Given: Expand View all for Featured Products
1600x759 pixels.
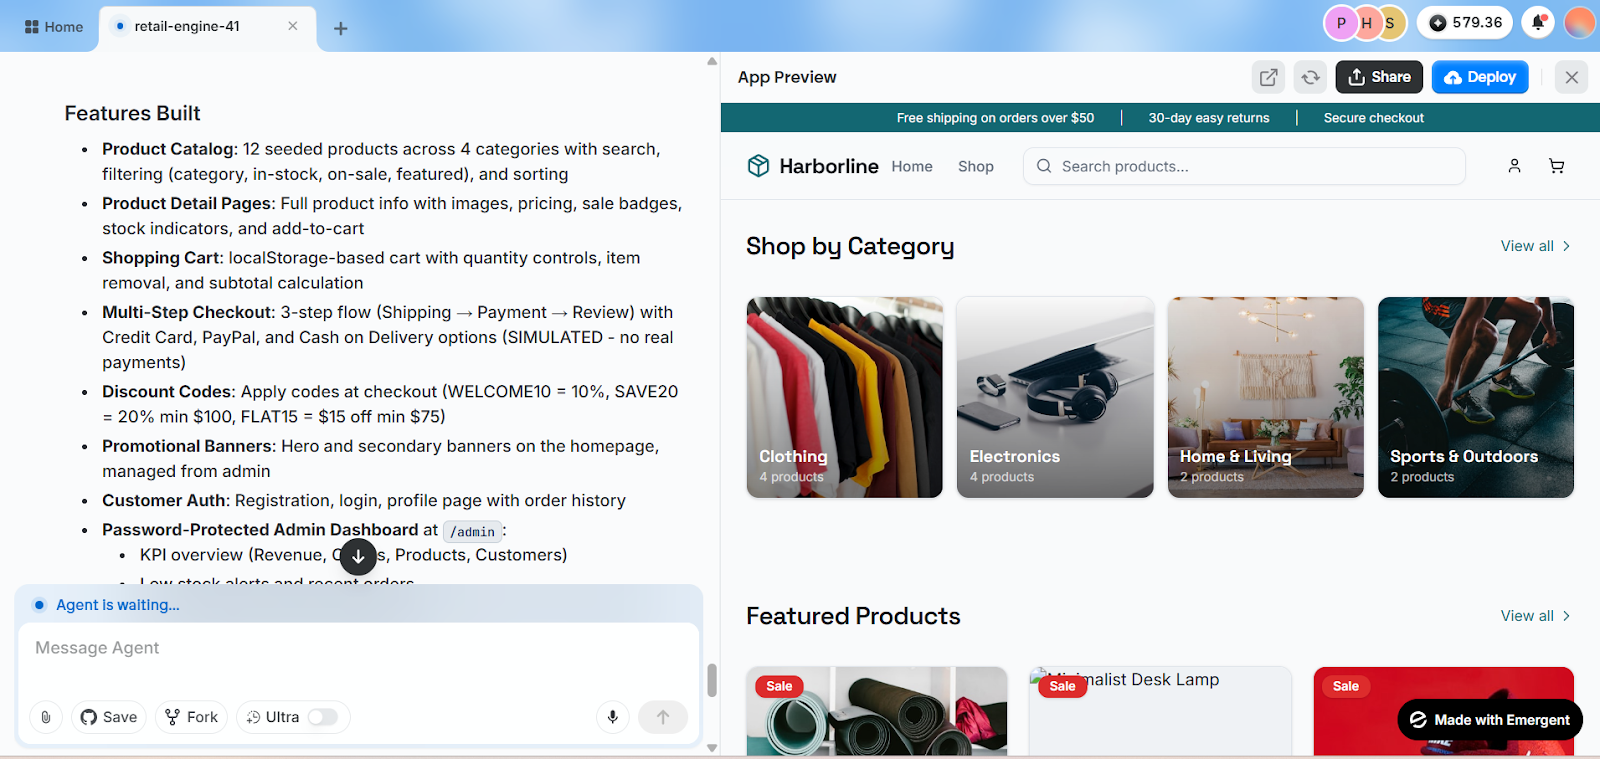Looking at the screenshot, I should (1535, 616).
